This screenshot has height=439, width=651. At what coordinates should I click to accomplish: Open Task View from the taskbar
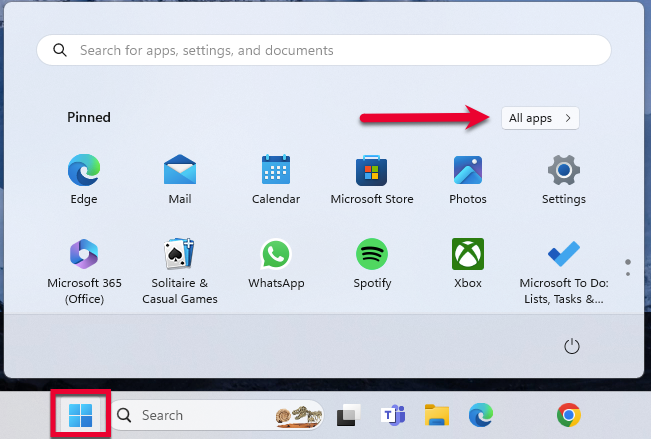[x=348, y=415]
